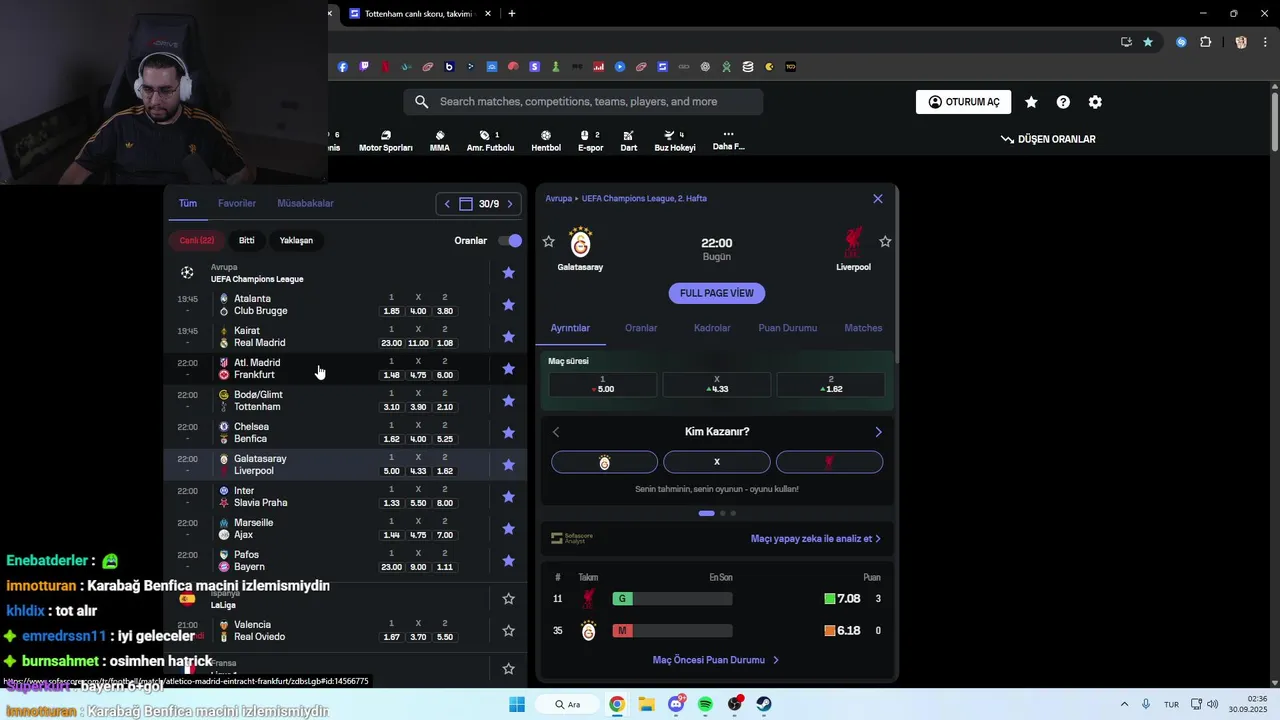Switch to the Tüm tab

coord(188,203)
